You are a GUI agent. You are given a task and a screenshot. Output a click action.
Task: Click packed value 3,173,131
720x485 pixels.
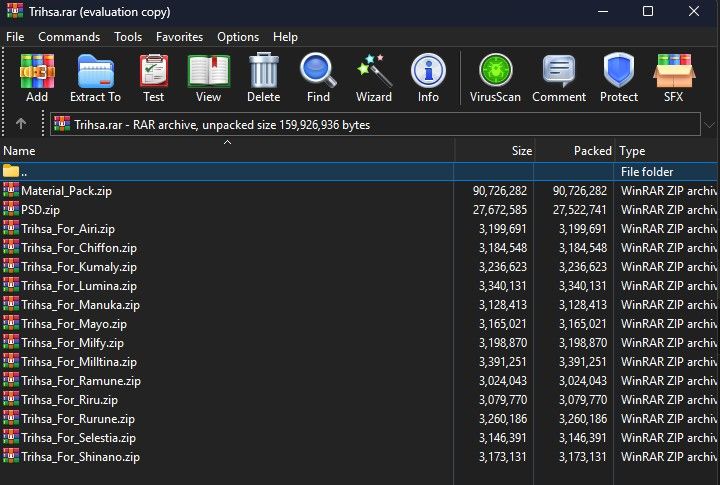point(583,457)
